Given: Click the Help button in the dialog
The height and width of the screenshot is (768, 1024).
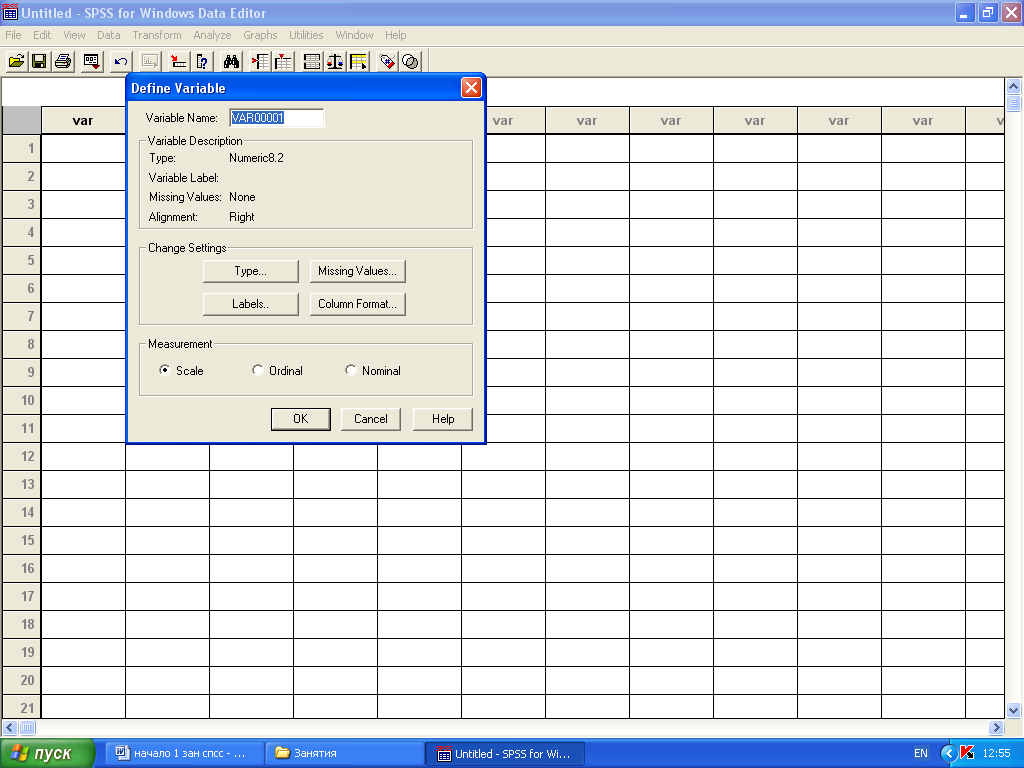Looking at the screenshot, I should [x=443, y=419].
